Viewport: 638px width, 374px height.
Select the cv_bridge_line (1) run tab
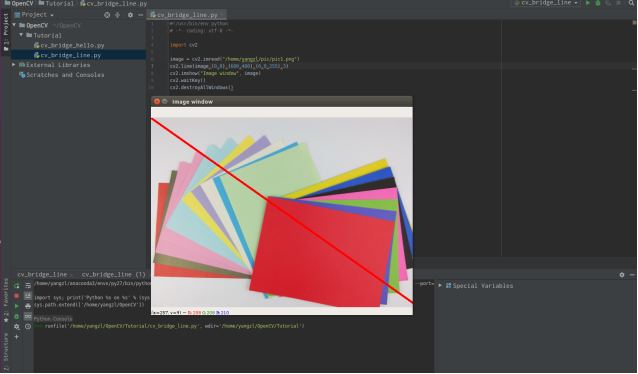click(x=114, y=274)
